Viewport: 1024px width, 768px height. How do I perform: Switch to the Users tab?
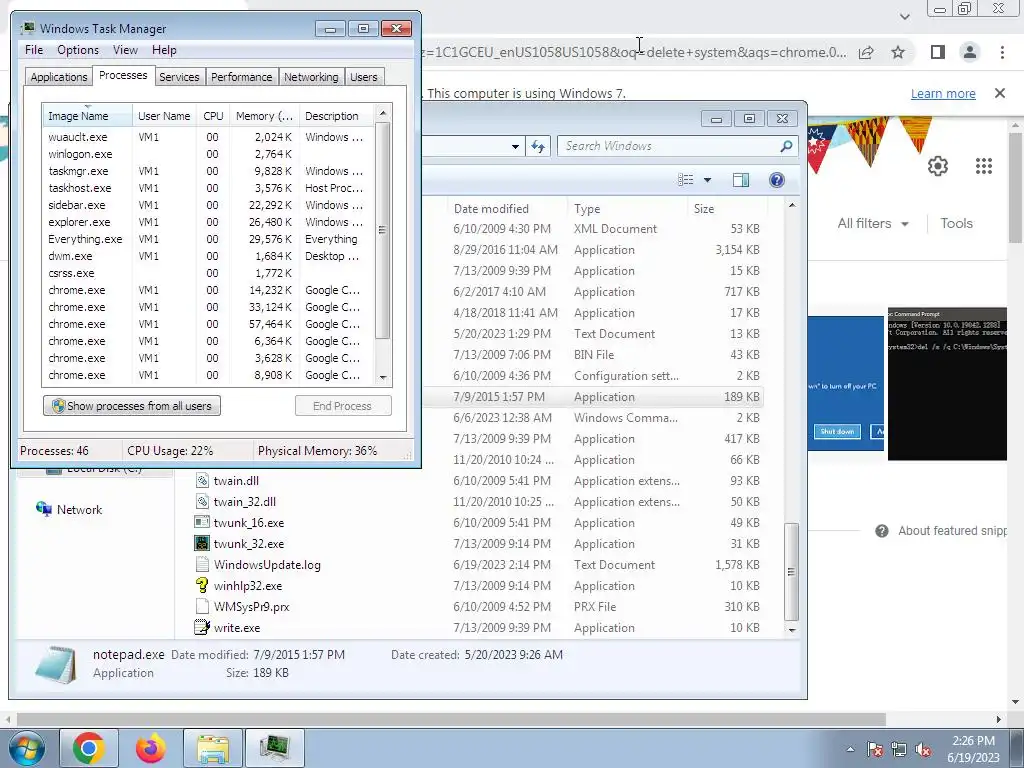[363, 76]
